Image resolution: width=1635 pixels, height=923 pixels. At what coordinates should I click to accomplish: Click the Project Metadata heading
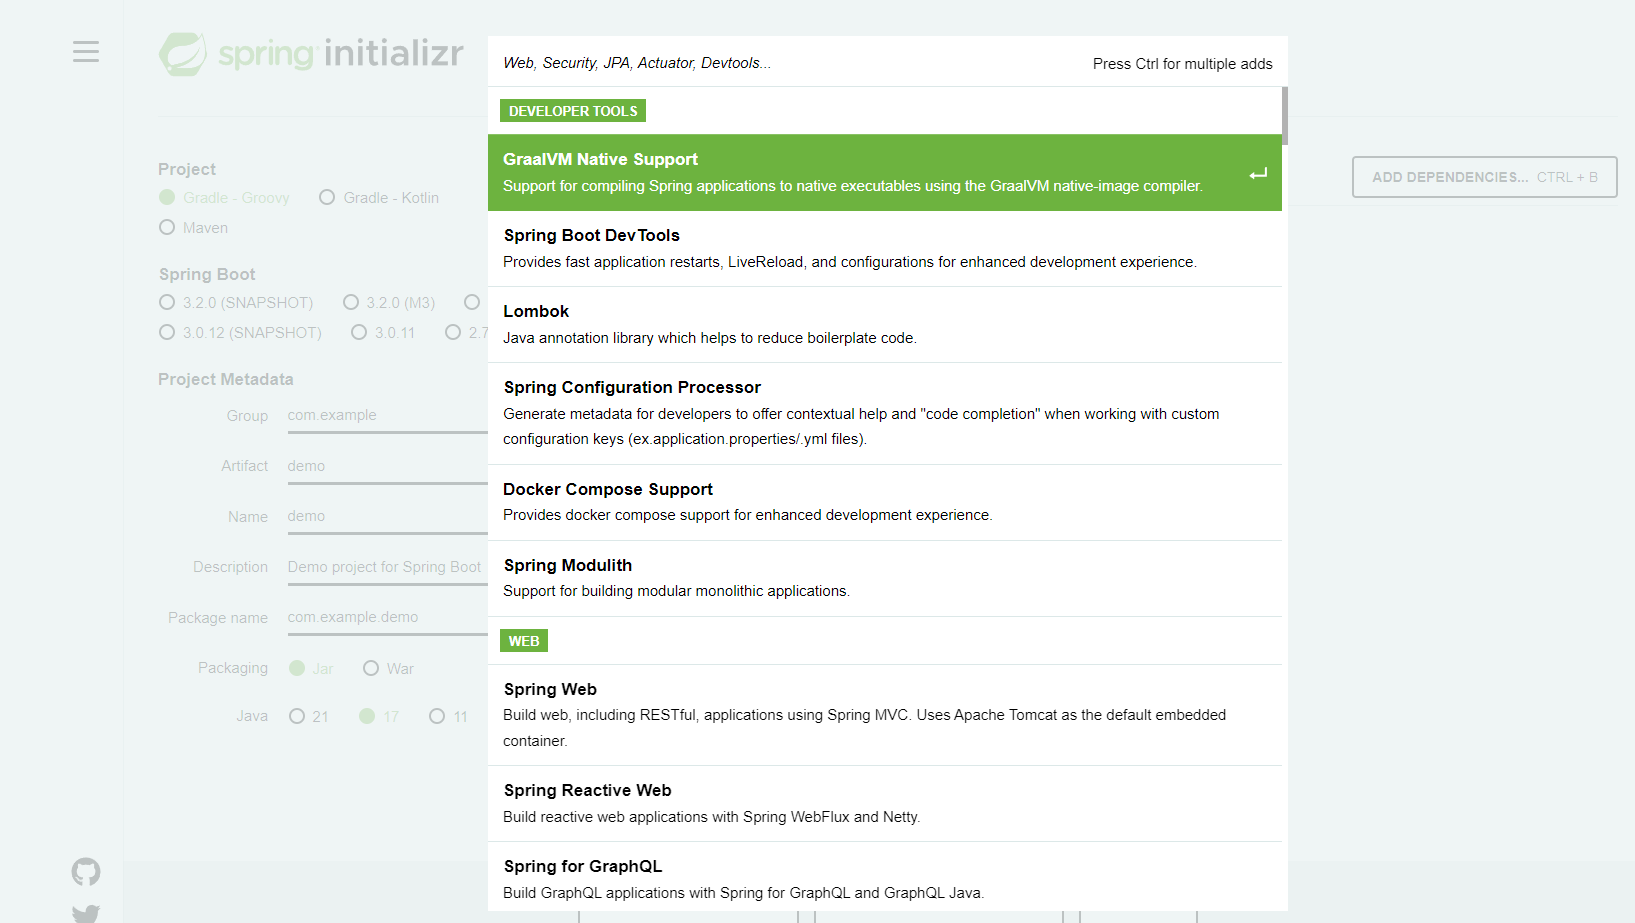pos(226,380)
